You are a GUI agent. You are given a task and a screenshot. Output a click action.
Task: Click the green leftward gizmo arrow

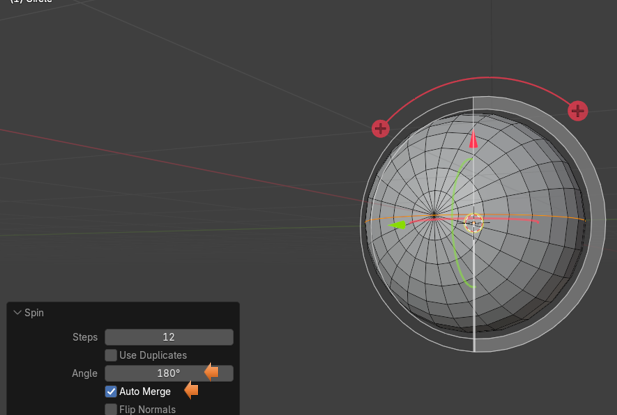(x=398, y=225)
